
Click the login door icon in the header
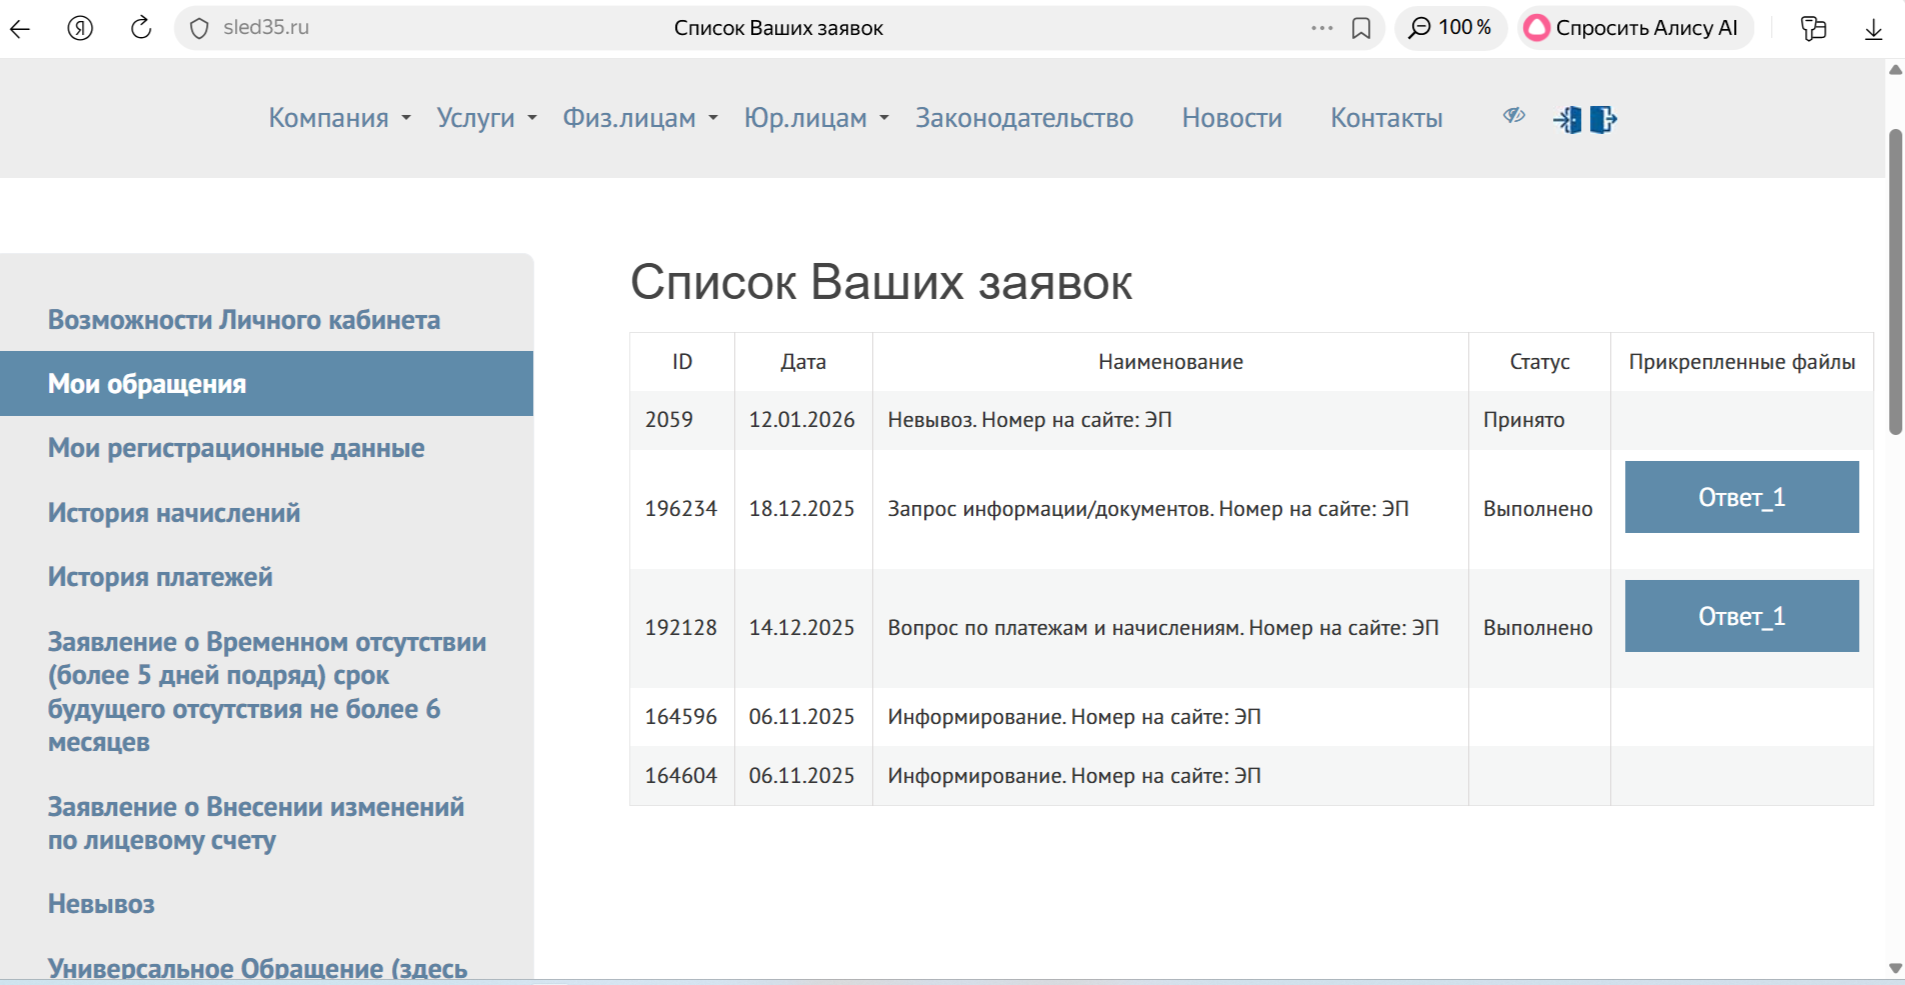pos(1568,120)
